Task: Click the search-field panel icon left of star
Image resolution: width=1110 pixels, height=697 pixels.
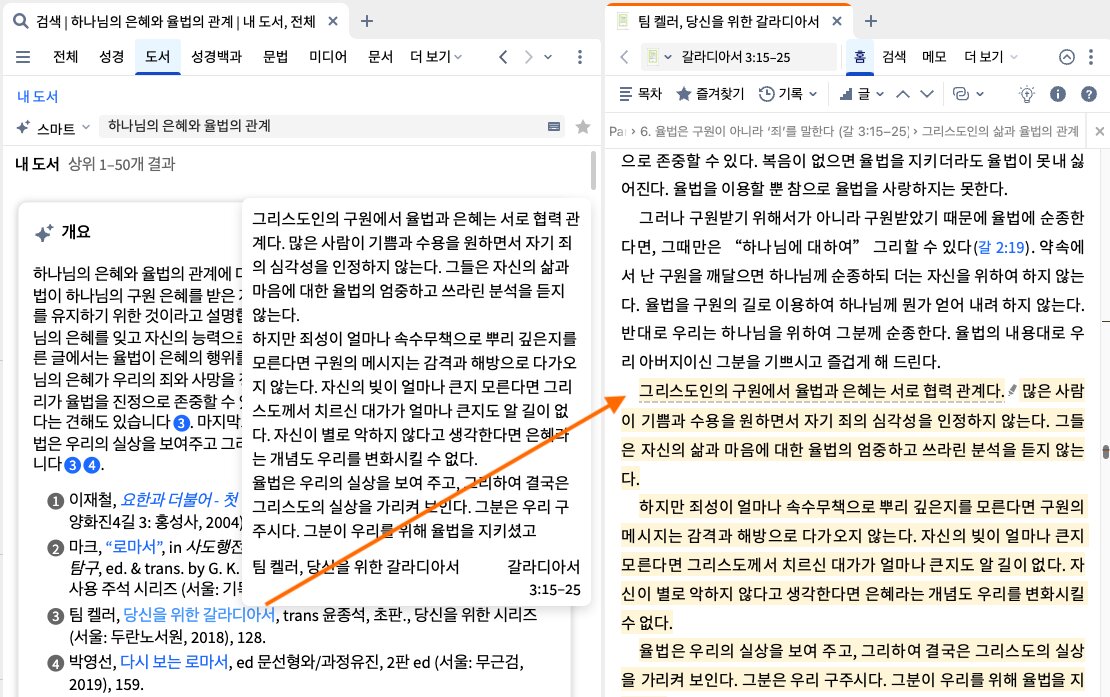Action: (x=554, y=127)
